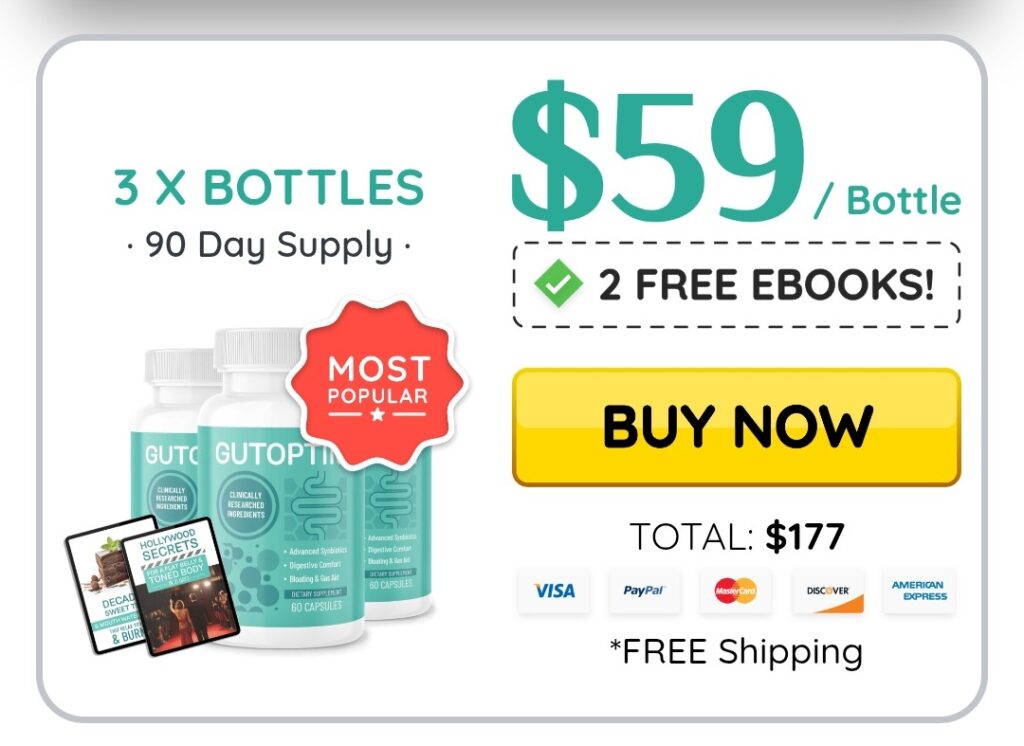Select the Visa payment icon

click(554, 591)
